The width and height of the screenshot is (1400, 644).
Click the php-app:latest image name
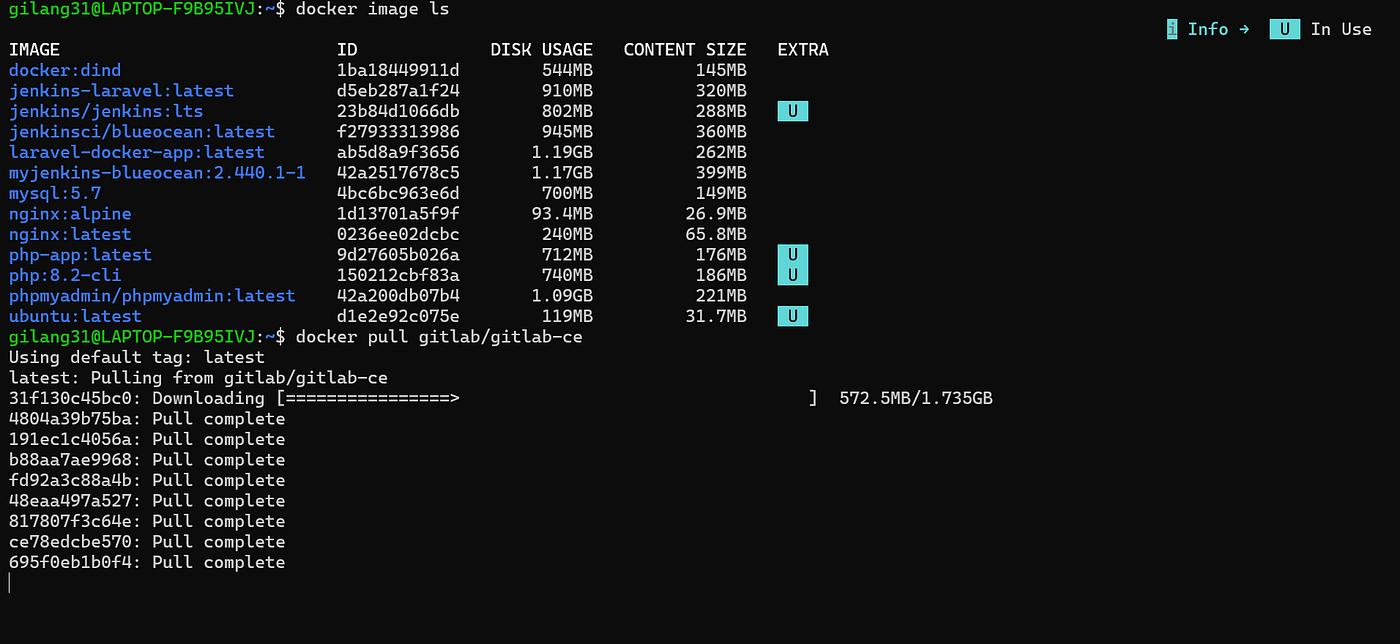click(x=80, y=255)
